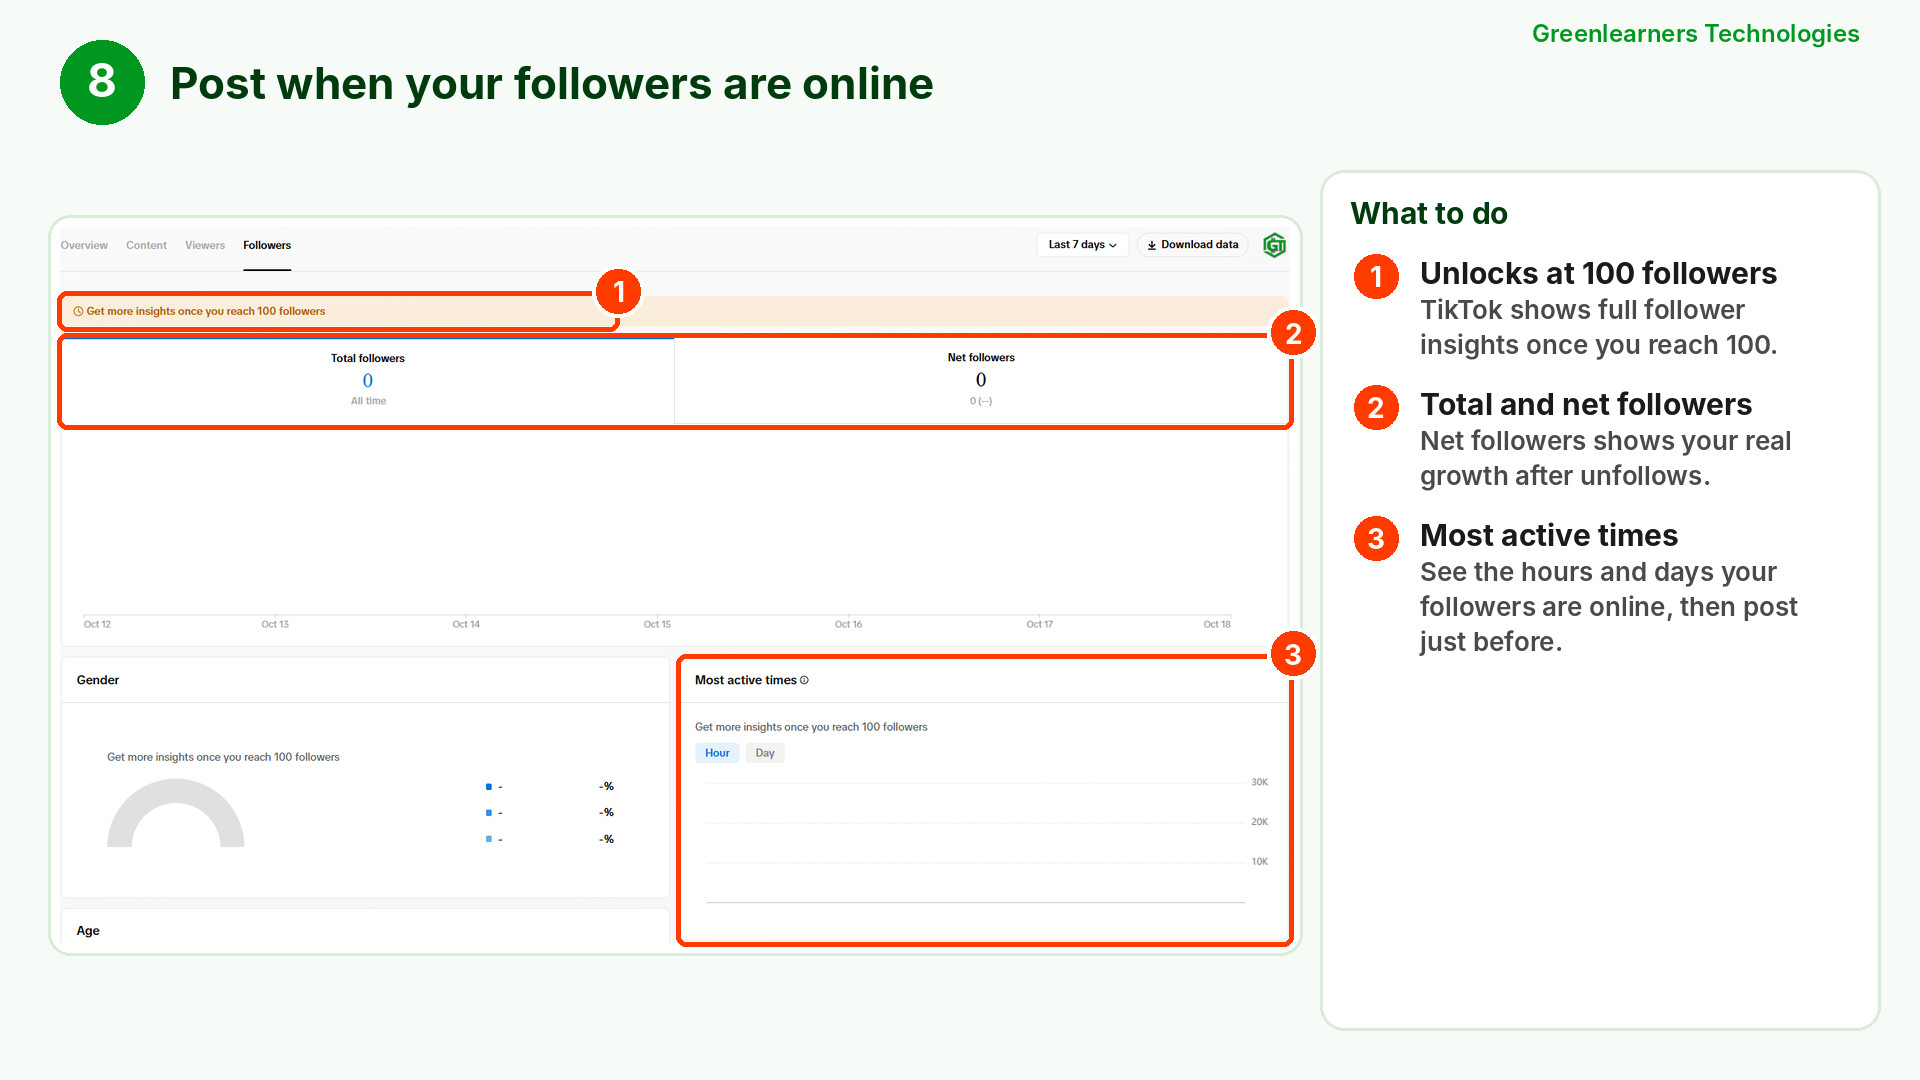
Task: Select the Total followers card
Action: (368, 381)
